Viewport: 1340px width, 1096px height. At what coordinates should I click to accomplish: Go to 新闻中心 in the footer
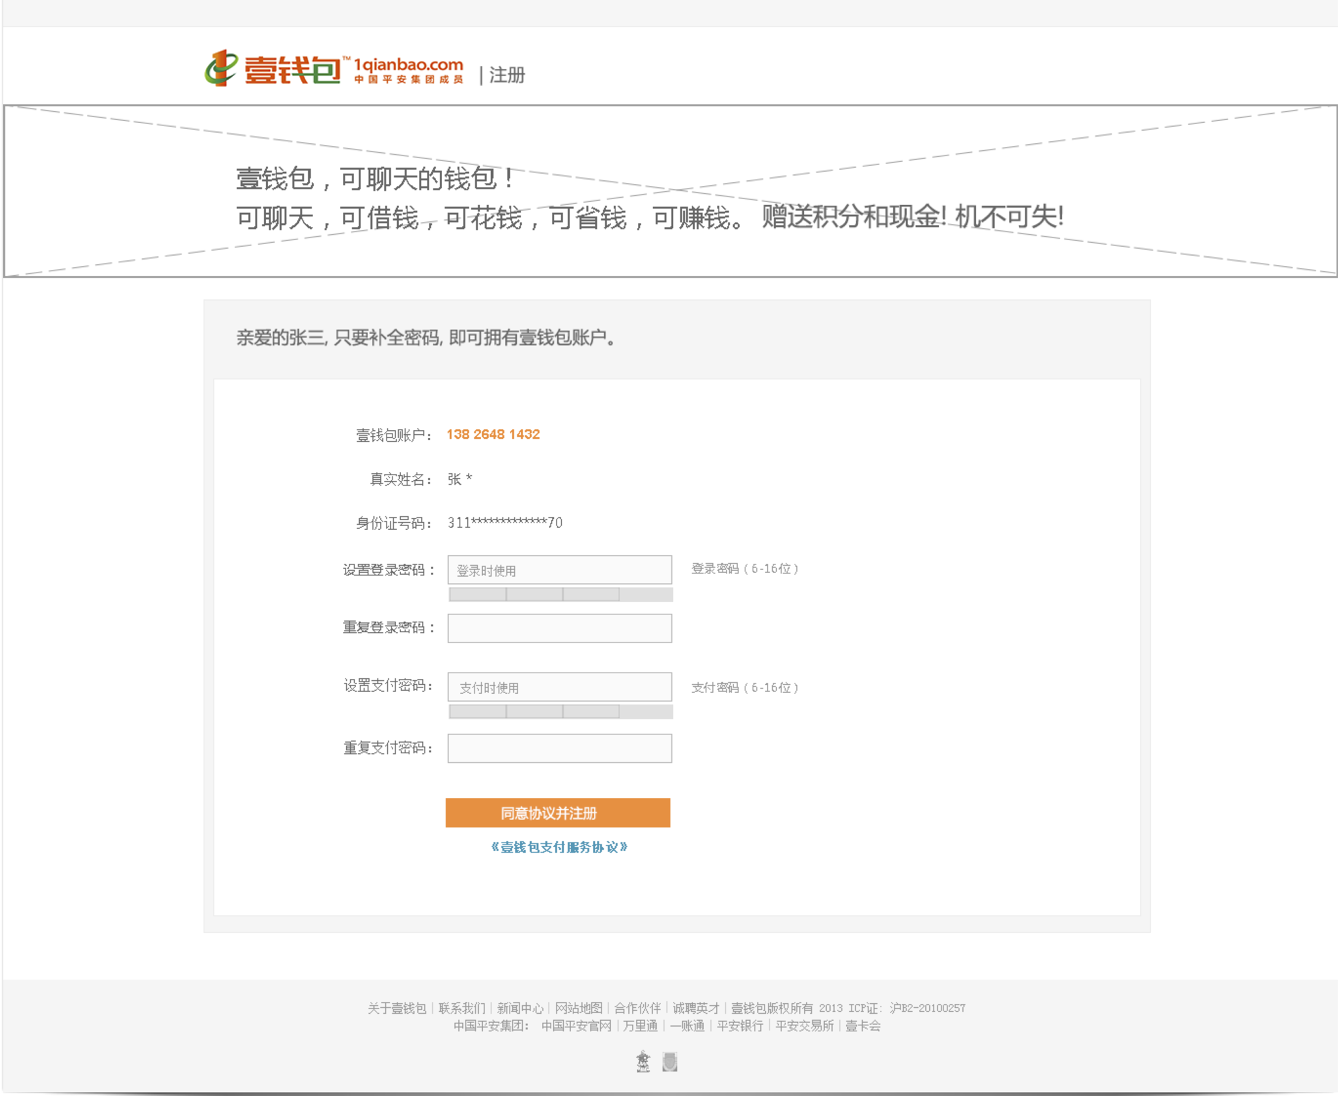click(x=520, y=1008)
